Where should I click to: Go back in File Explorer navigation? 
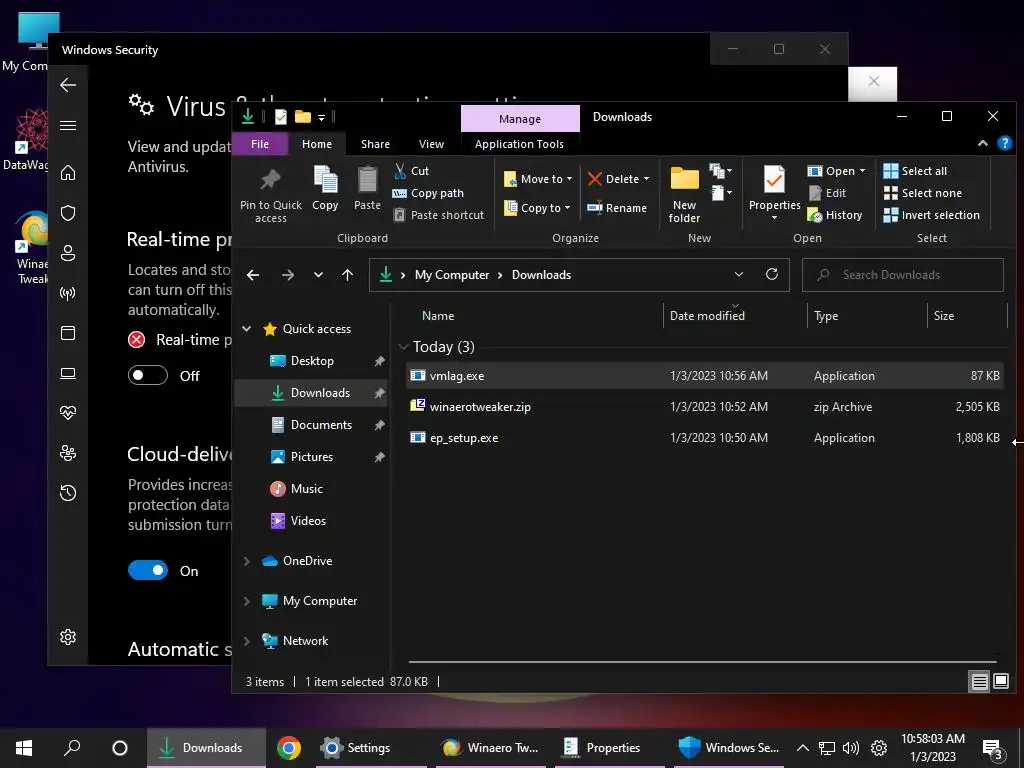253,275
